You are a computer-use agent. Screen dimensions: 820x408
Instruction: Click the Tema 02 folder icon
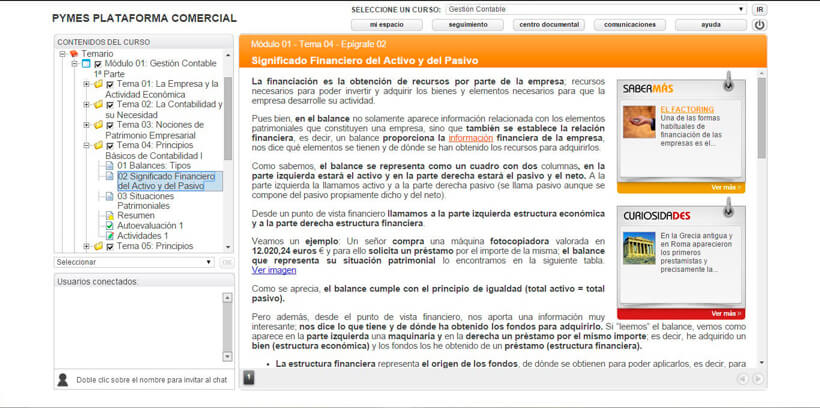coord(98,104)
